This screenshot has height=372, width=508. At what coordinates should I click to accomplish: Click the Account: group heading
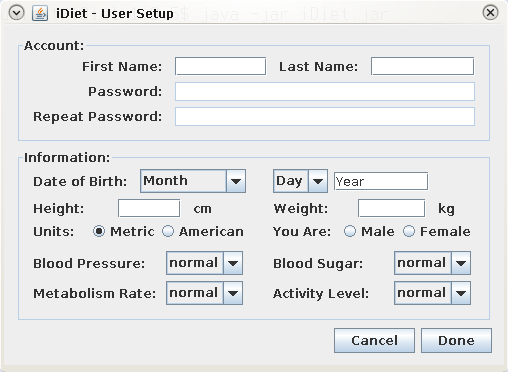click(54, 46)
